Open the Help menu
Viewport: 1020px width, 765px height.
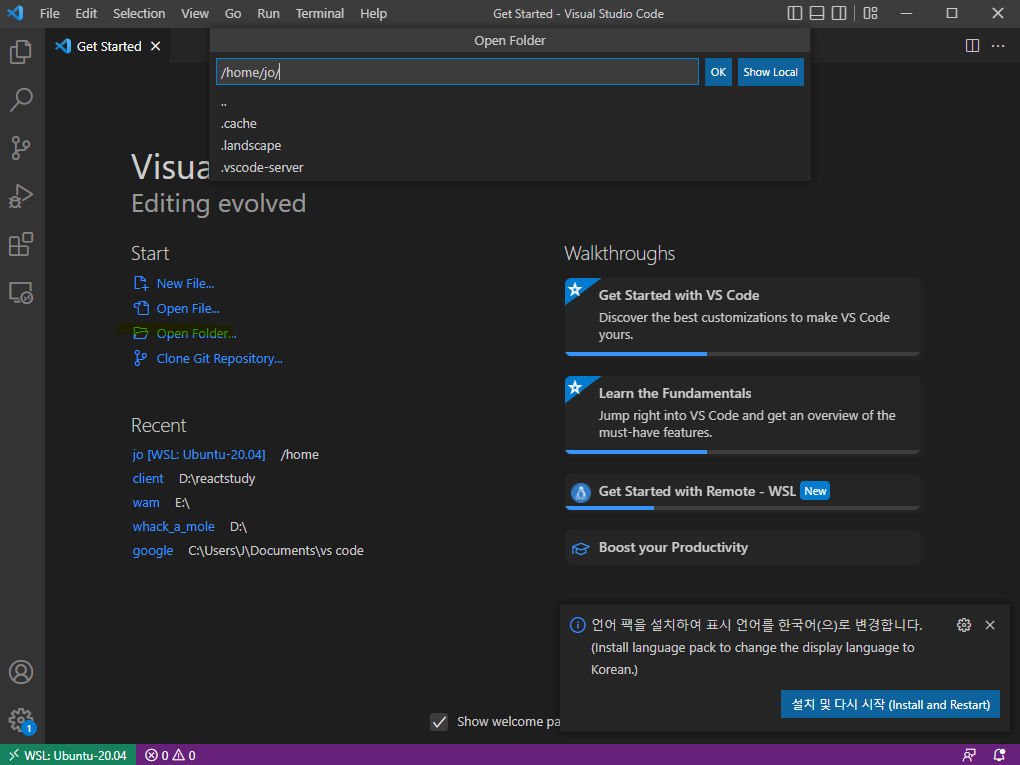coord(373,14)
